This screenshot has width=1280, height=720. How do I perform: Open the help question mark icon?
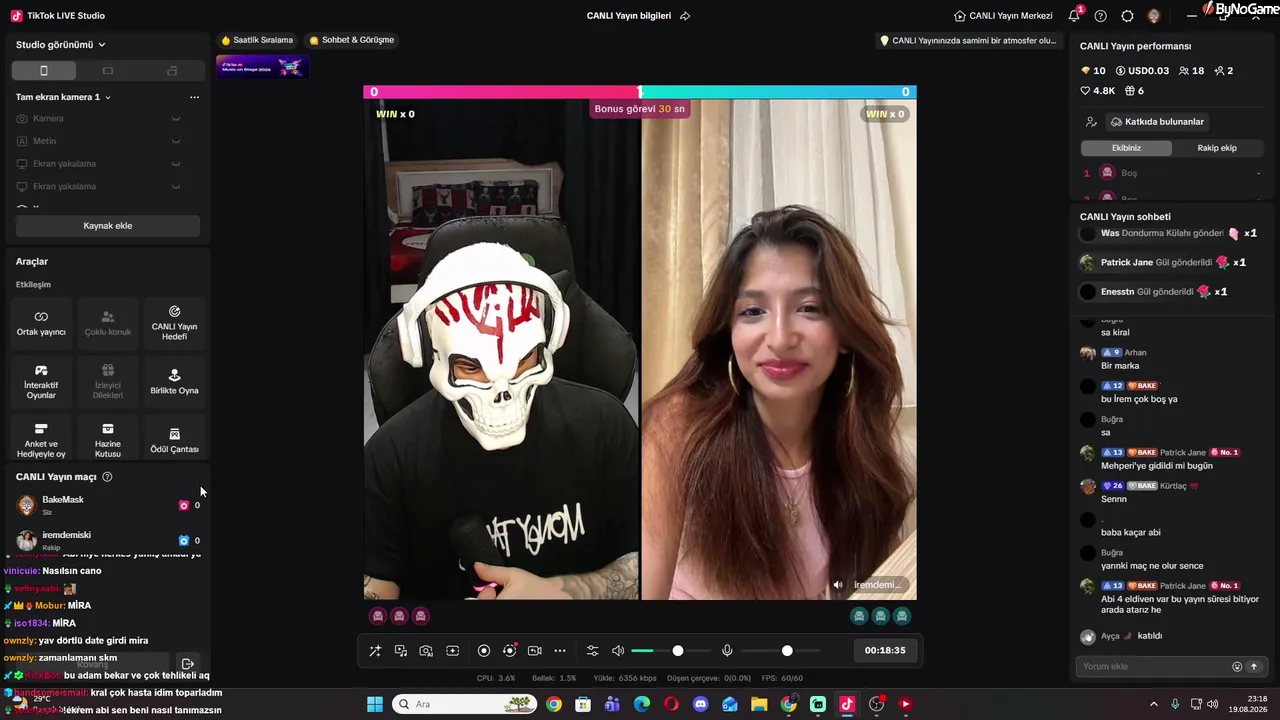1101,16
